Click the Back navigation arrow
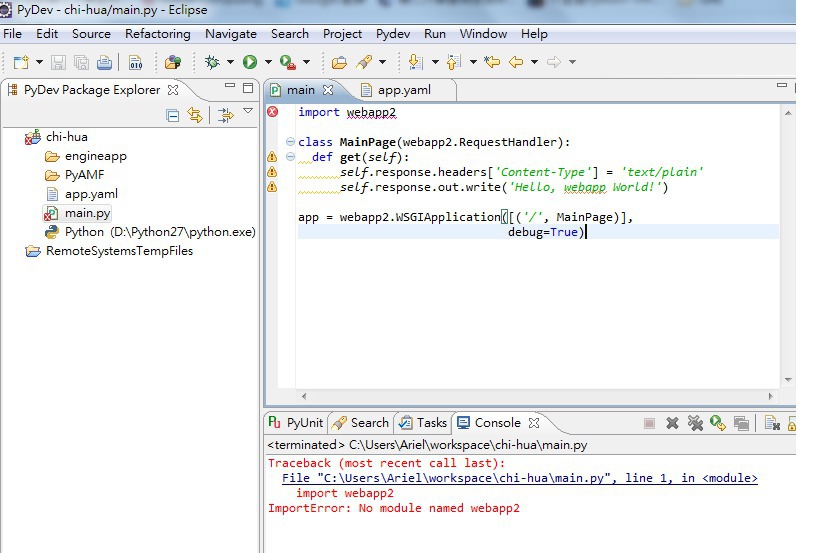 tap(516, 62)
